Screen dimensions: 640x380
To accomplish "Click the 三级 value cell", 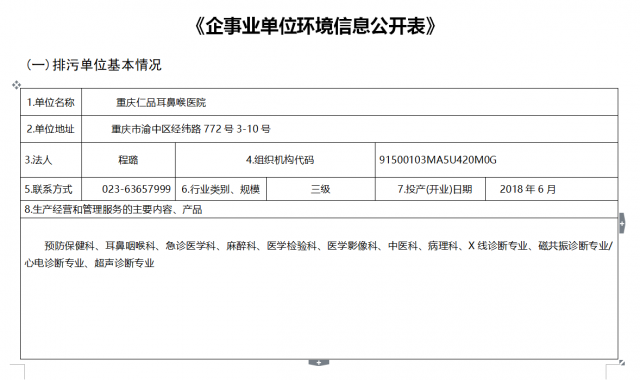I will tap(321, 189).
